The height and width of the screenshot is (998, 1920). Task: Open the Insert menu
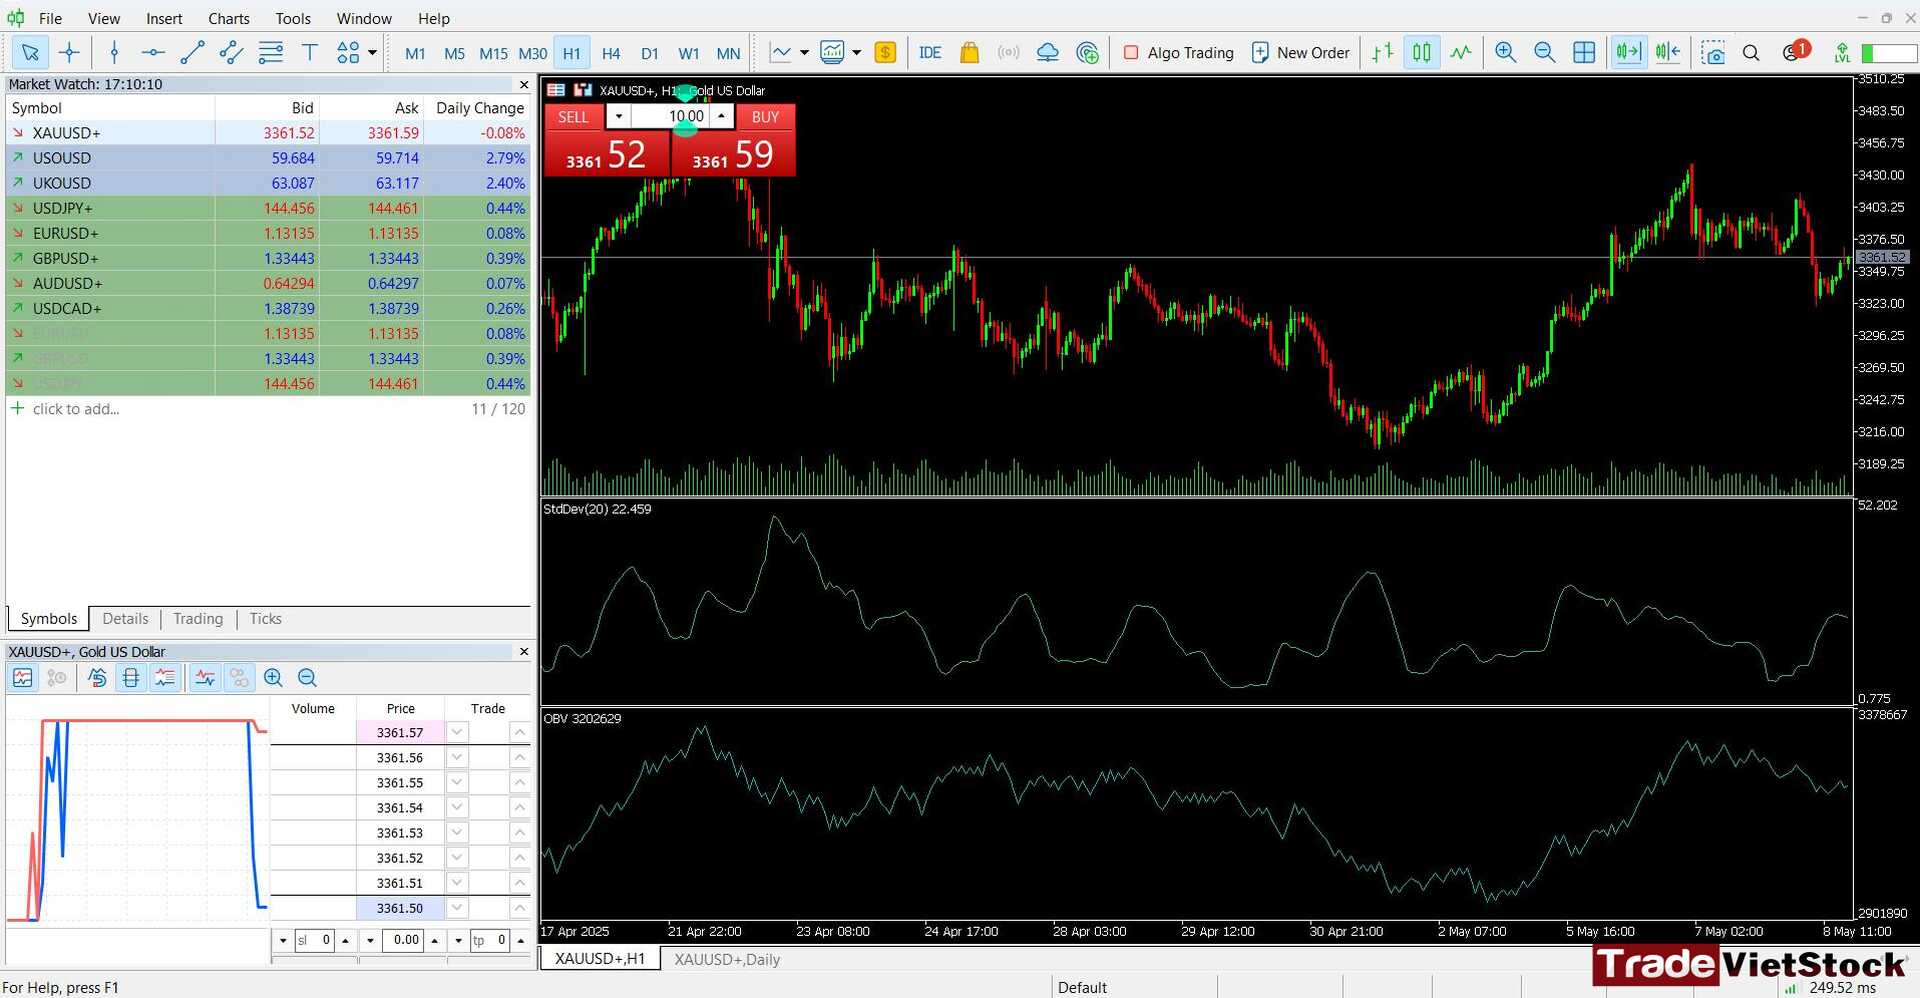coord(164,18)
